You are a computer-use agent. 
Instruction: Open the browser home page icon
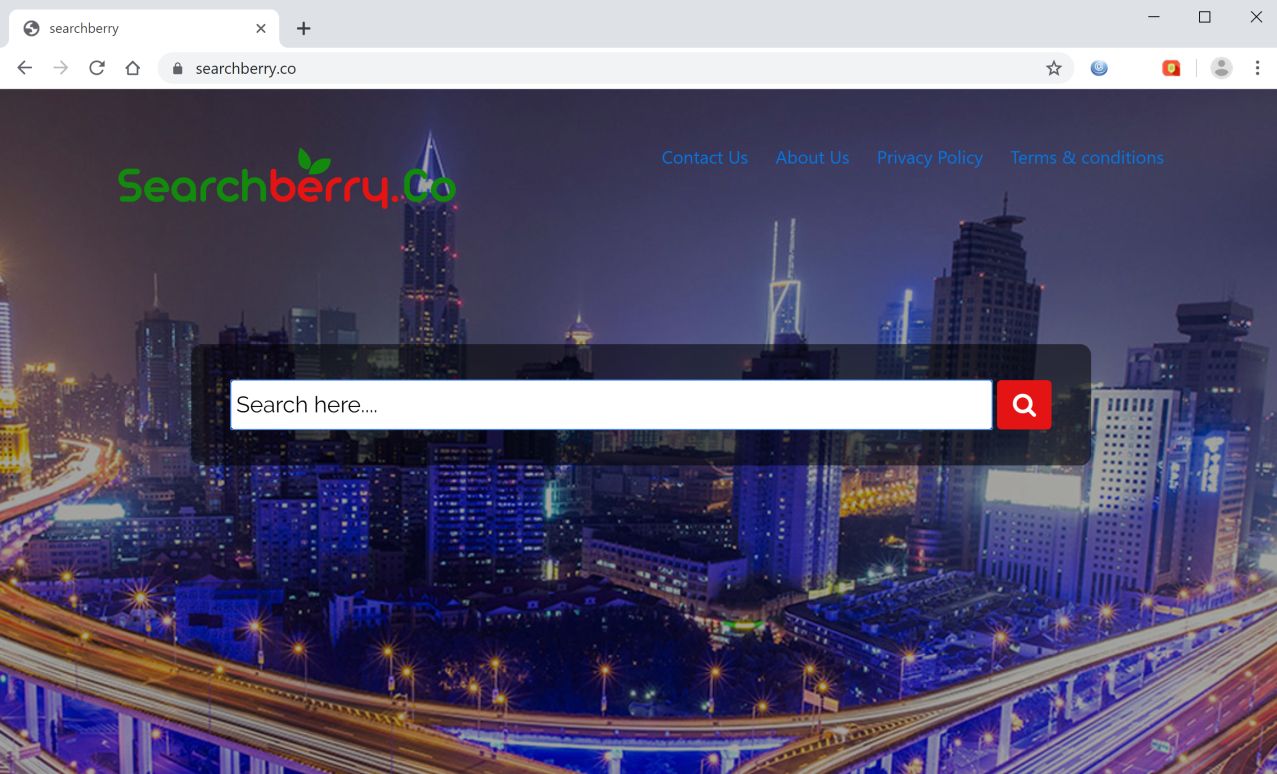[x=133, y=68]
